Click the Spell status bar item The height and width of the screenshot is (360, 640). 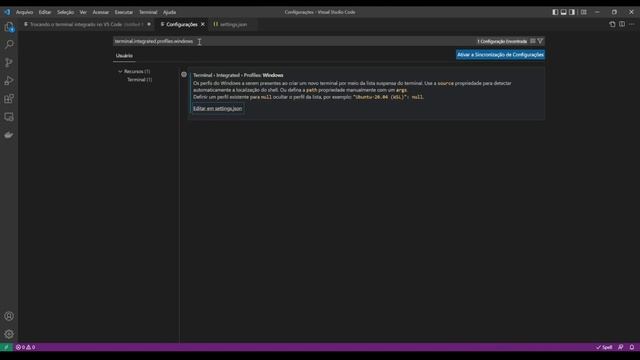point(604,347)
